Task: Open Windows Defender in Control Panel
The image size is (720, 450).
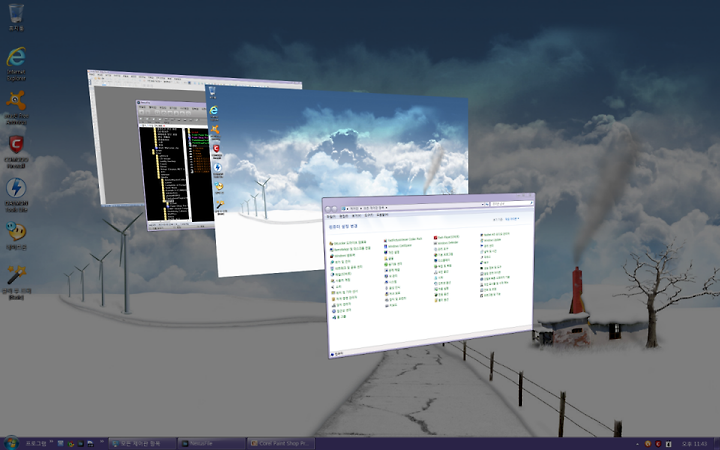Action: click(447, 243)
